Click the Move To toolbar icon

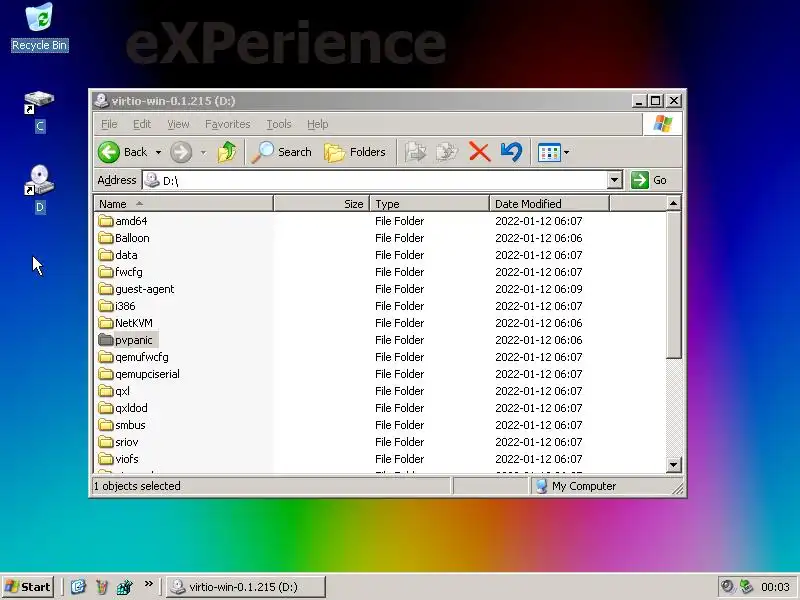tap(415, 152)
